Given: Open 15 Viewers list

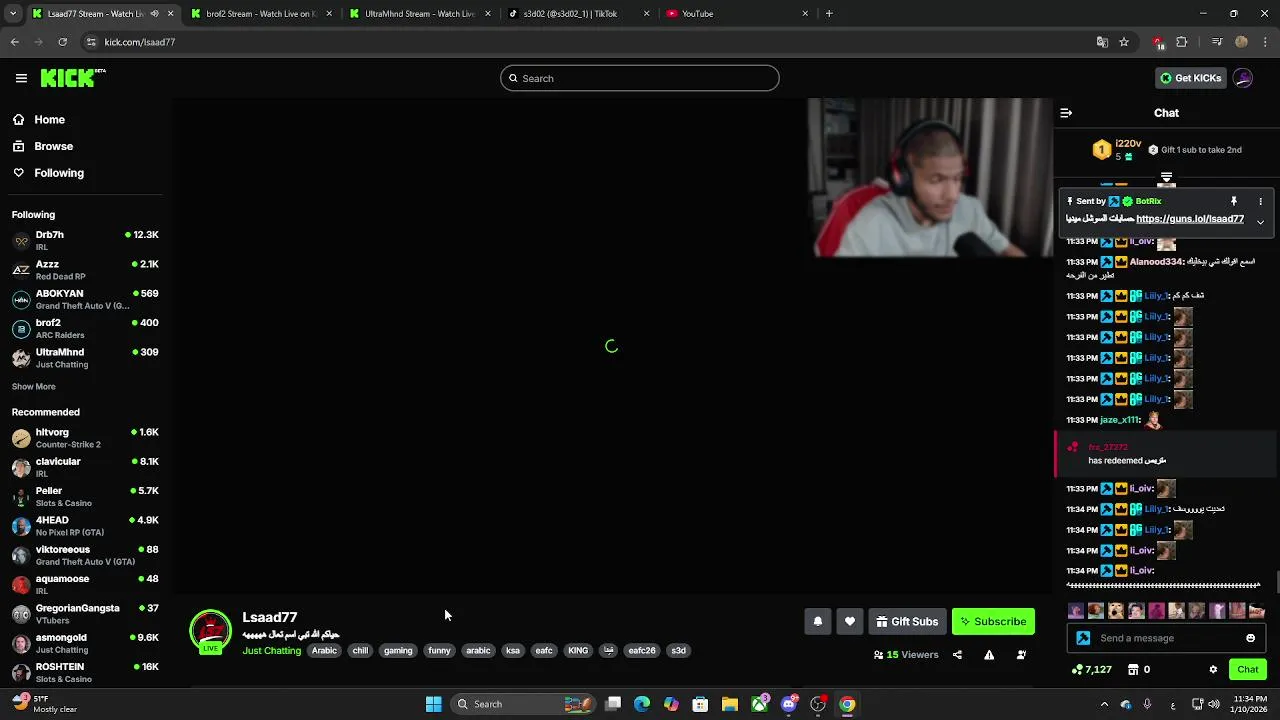Looking at the screenshot, I should point(906,655).
